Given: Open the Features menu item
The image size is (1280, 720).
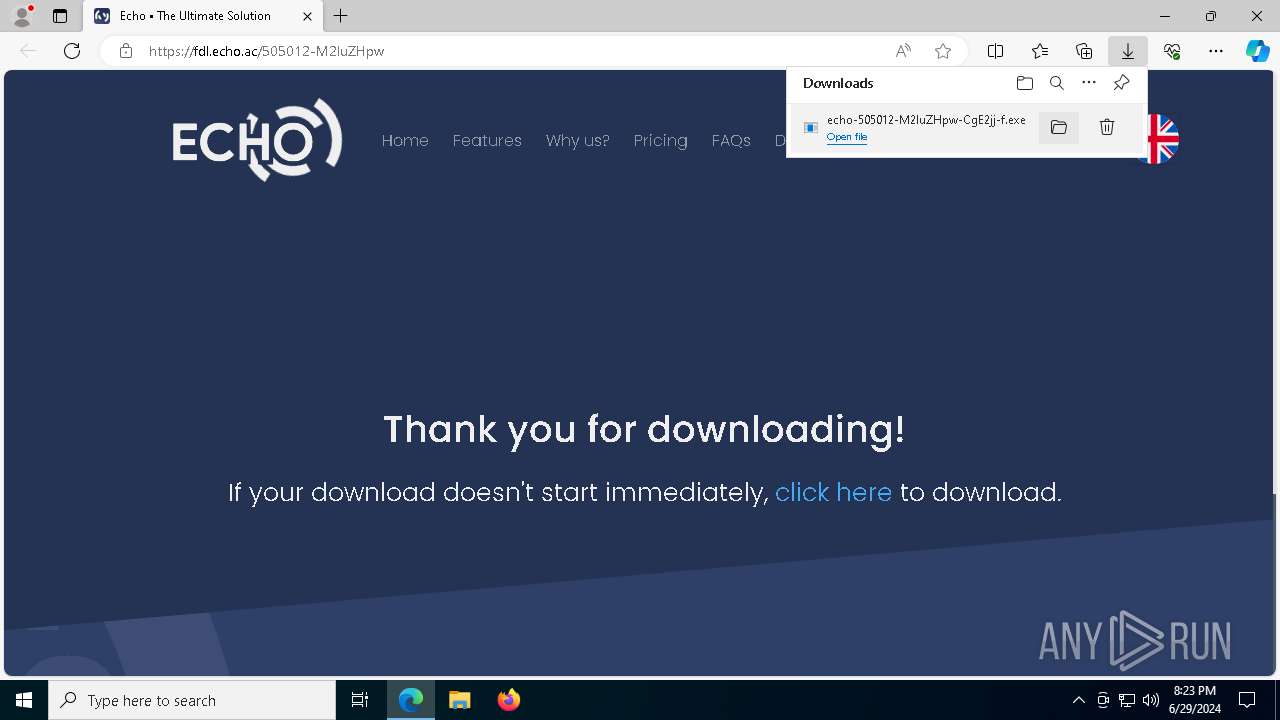Looking at the screenshot, I should 487,141.
